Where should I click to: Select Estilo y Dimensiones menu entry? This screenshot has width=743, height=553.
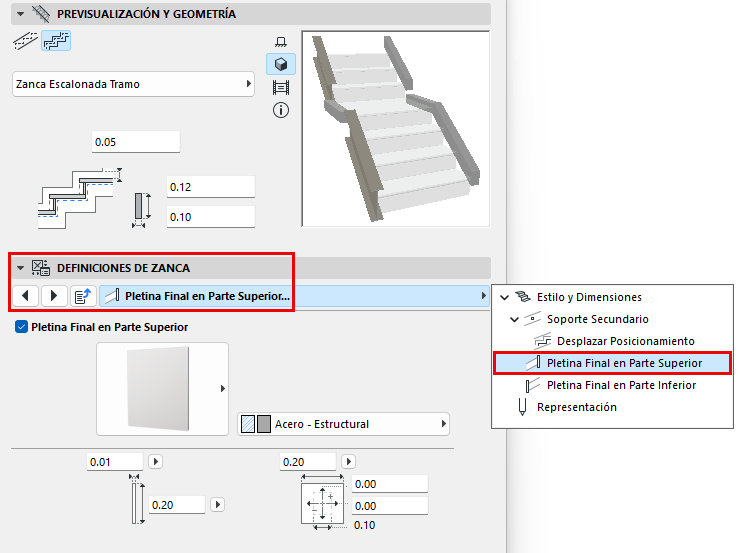589,297
